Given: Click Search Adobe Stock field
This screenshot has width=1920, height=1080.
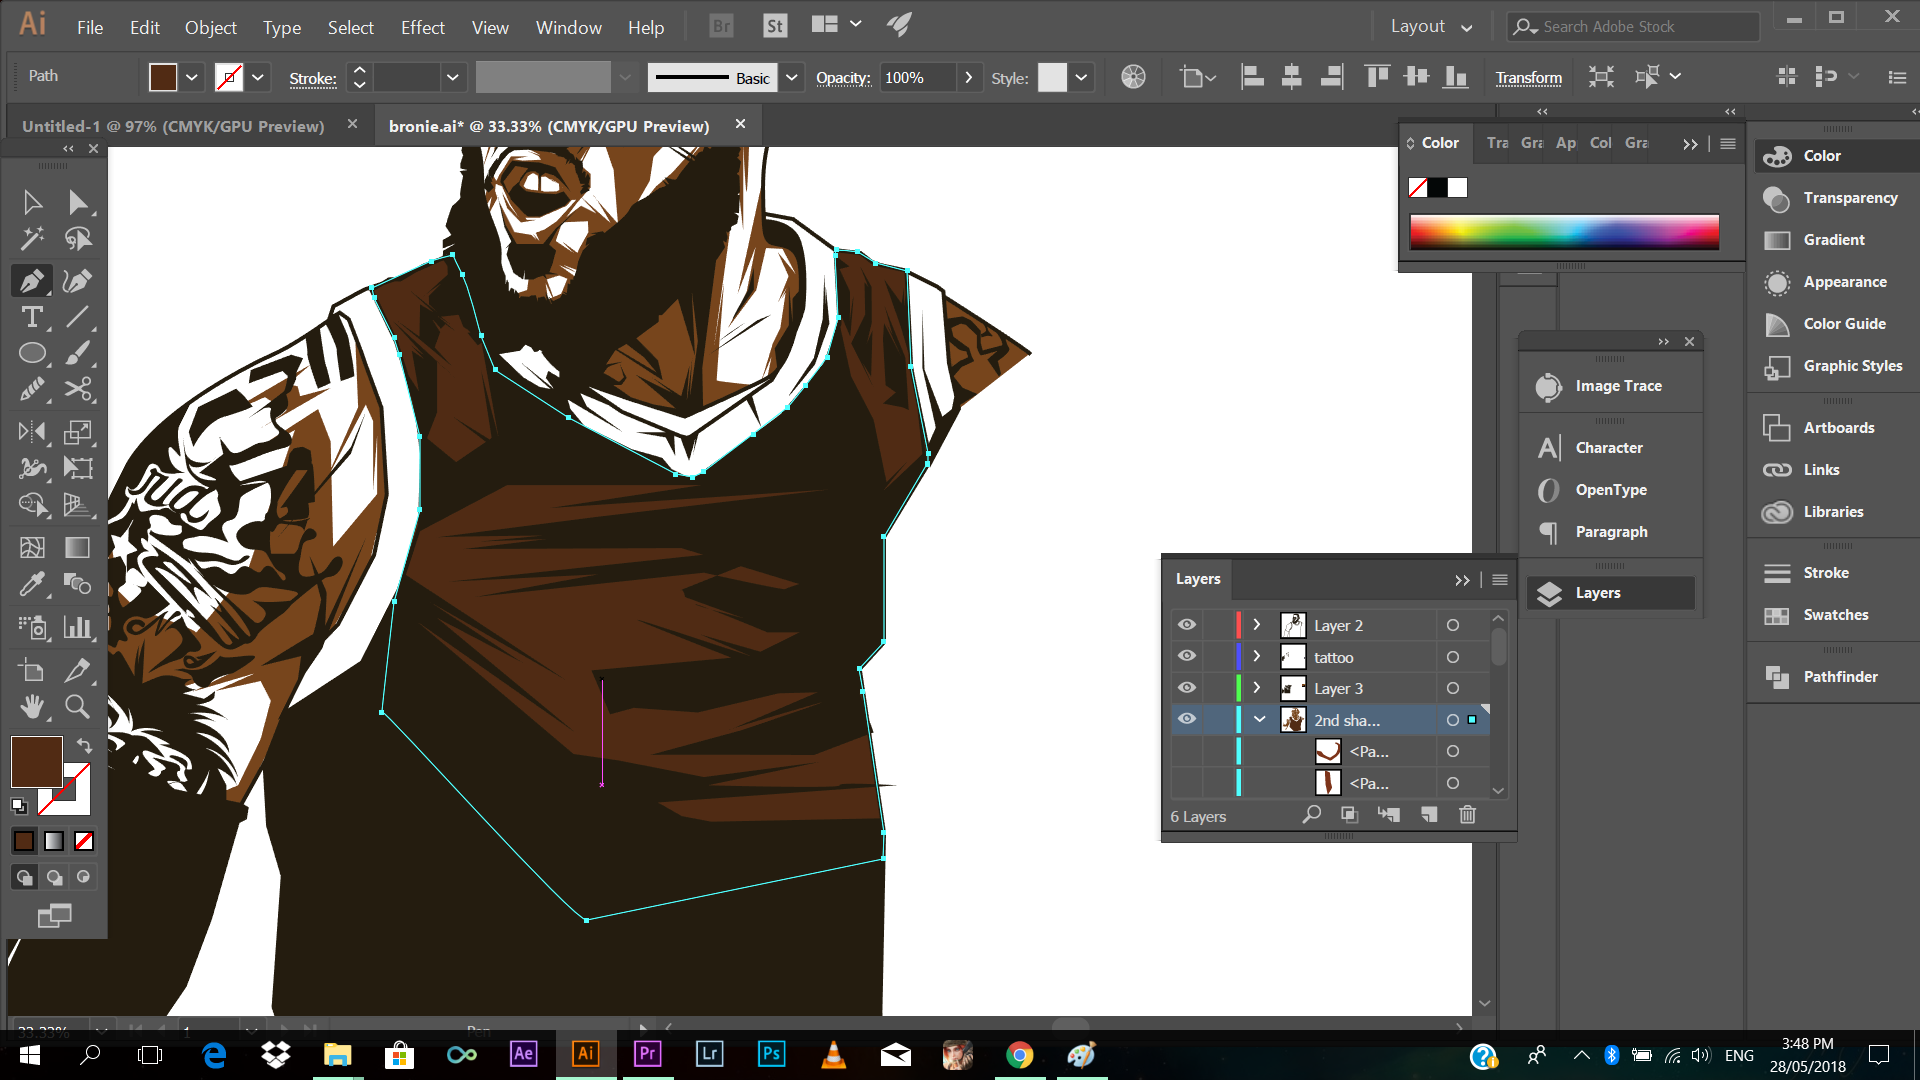Looking at the screenshot, I should tap(1633, 27).
